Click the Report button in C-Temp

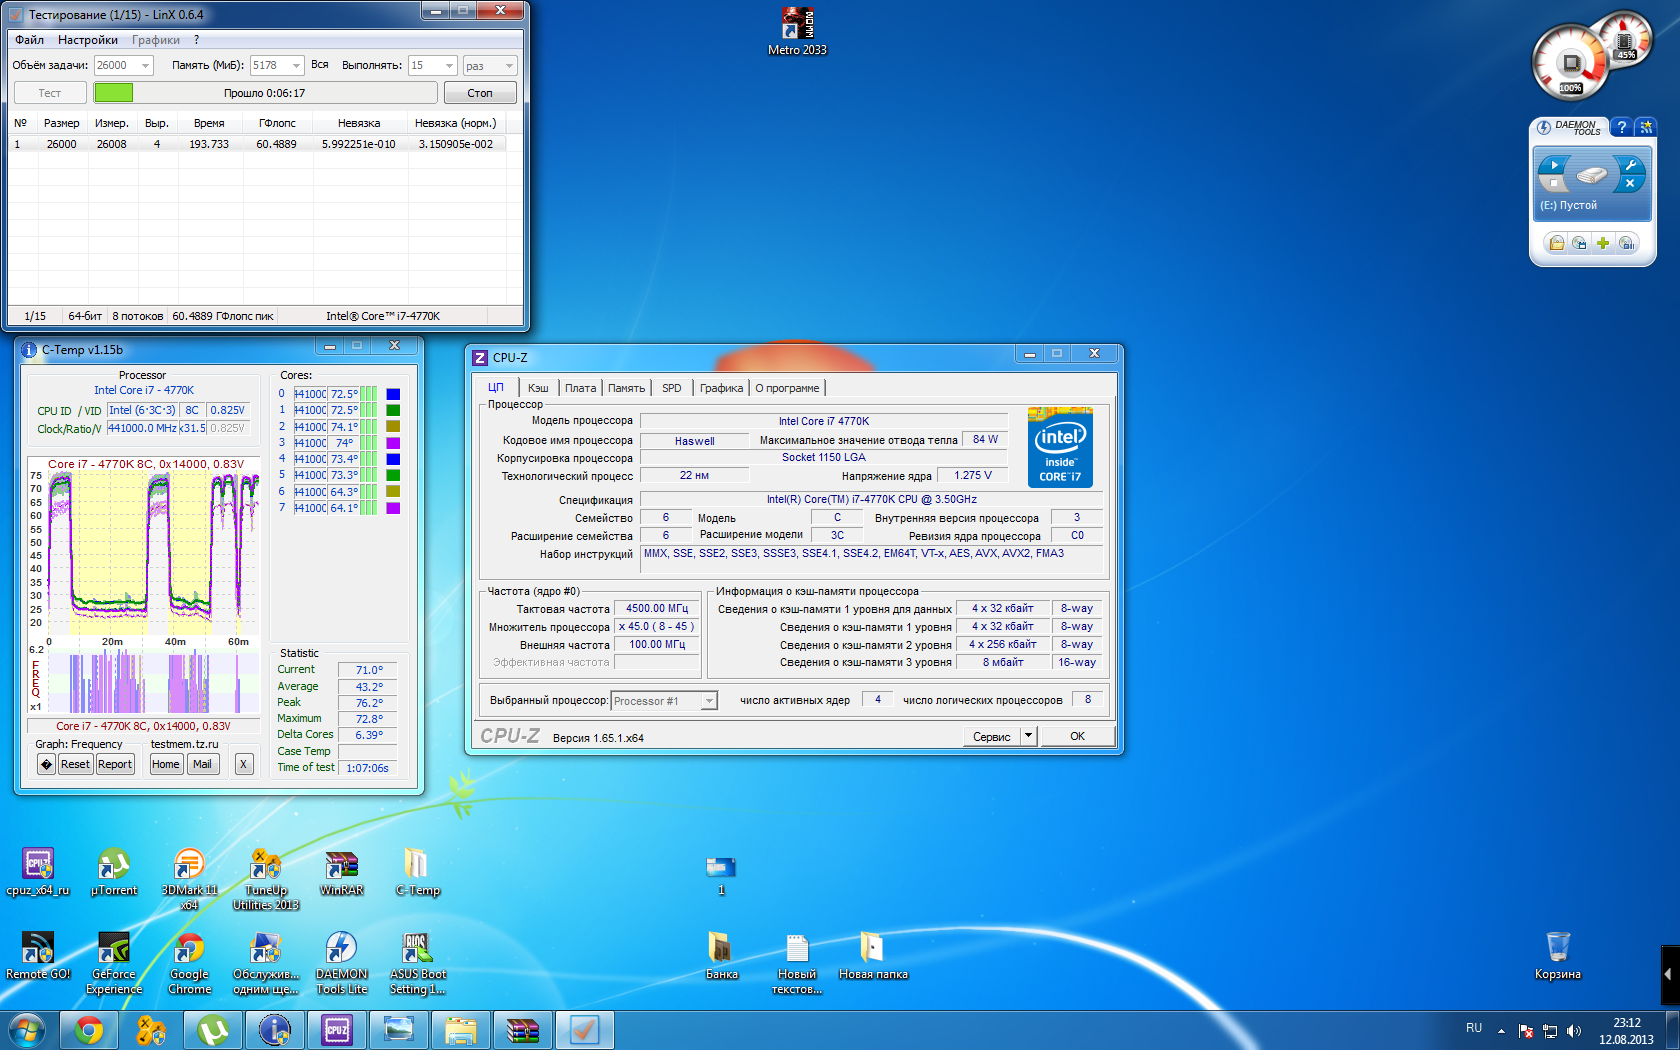pos(115,764)
